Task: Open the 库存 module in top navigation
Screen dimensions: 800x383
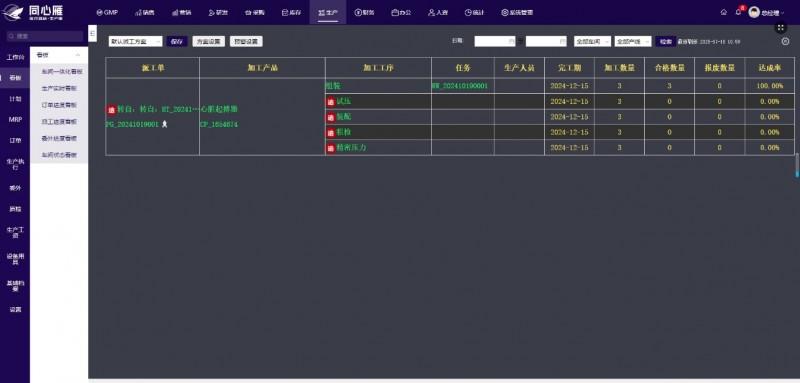Action: [291, 12]
